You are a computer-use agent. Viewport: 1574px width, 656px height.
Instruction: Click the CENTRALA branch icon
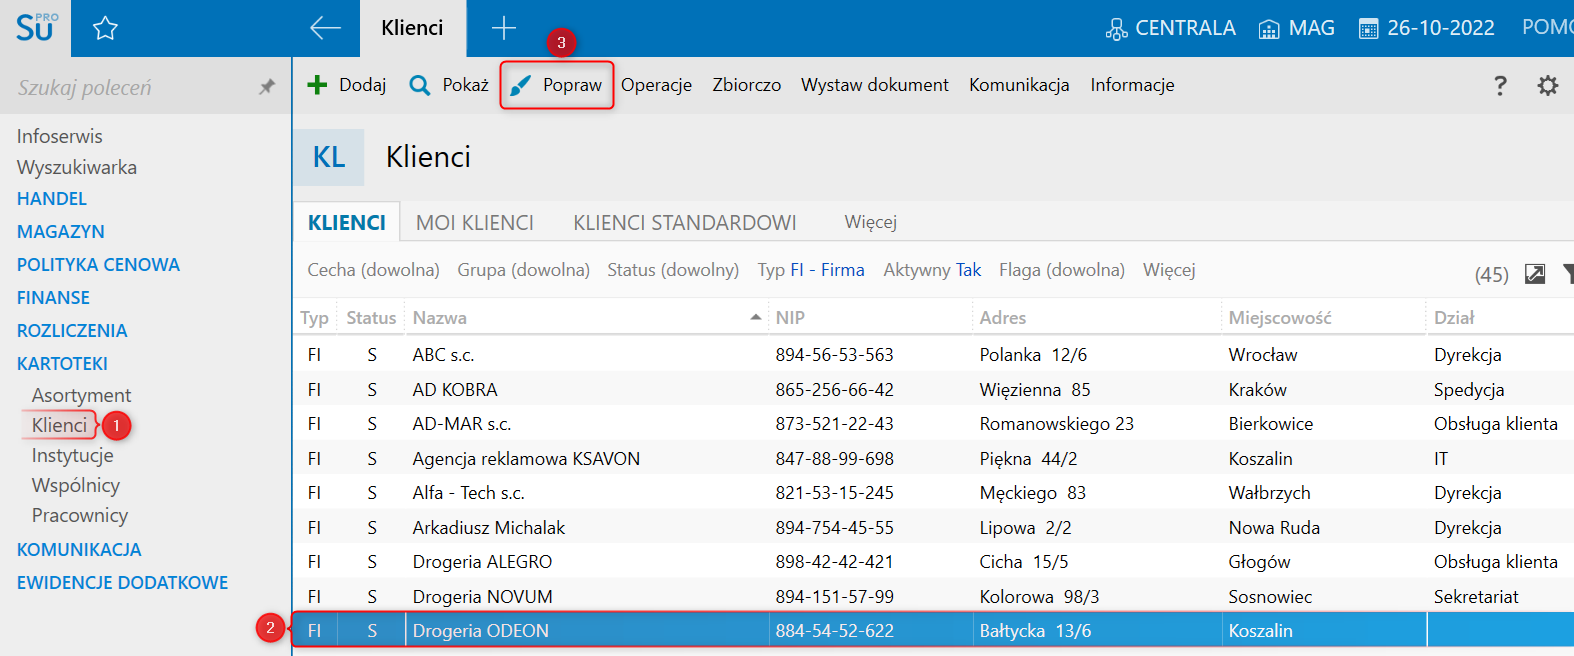pyautogui.click(x=1116, y=29)
